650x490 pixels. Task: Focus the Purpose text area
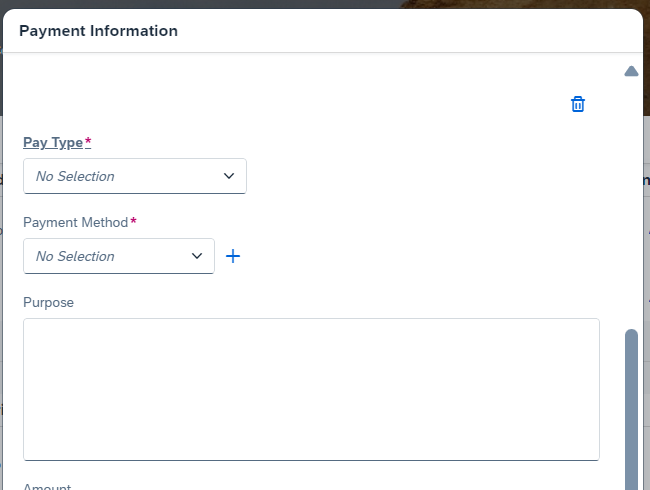[x=311, y=389]
